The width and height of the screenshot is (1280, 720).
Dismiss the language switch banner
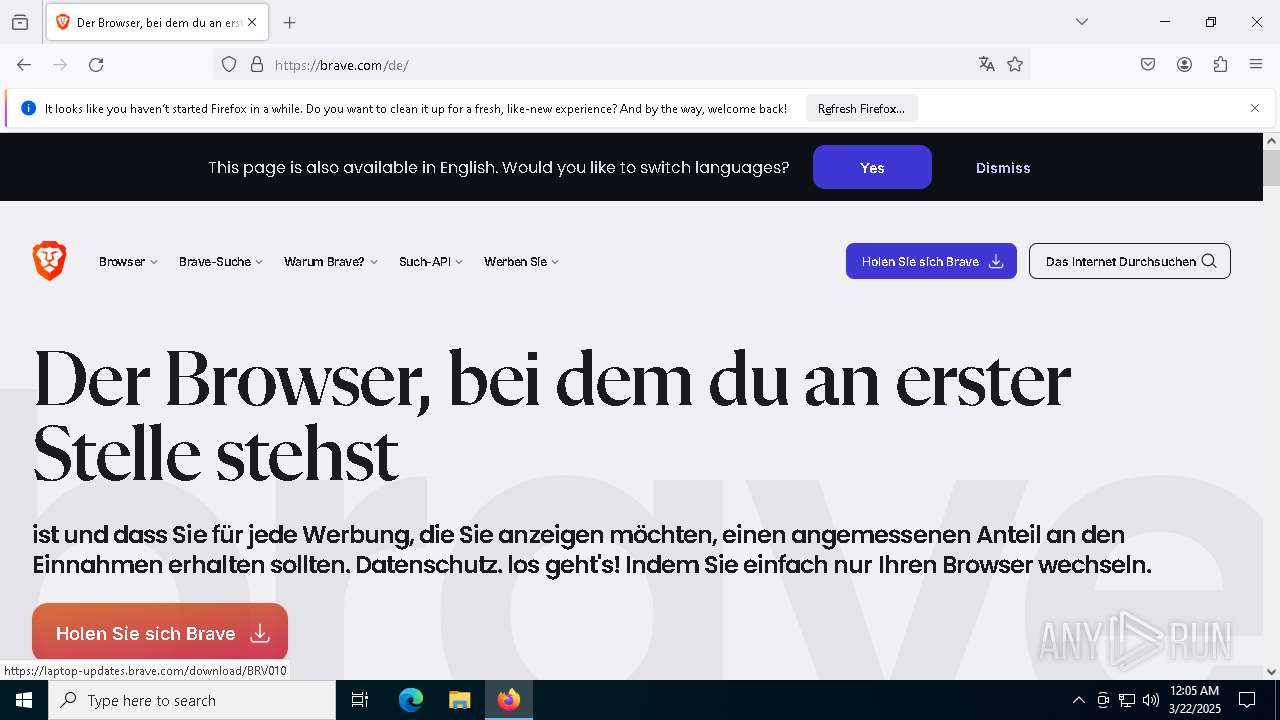pyautogui.click(x=1003, y=168)
